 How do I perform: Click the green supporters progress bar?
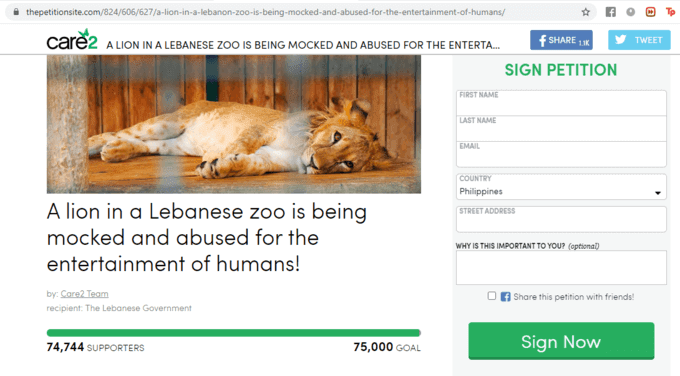pyautogui.click(x=234, y=333)
